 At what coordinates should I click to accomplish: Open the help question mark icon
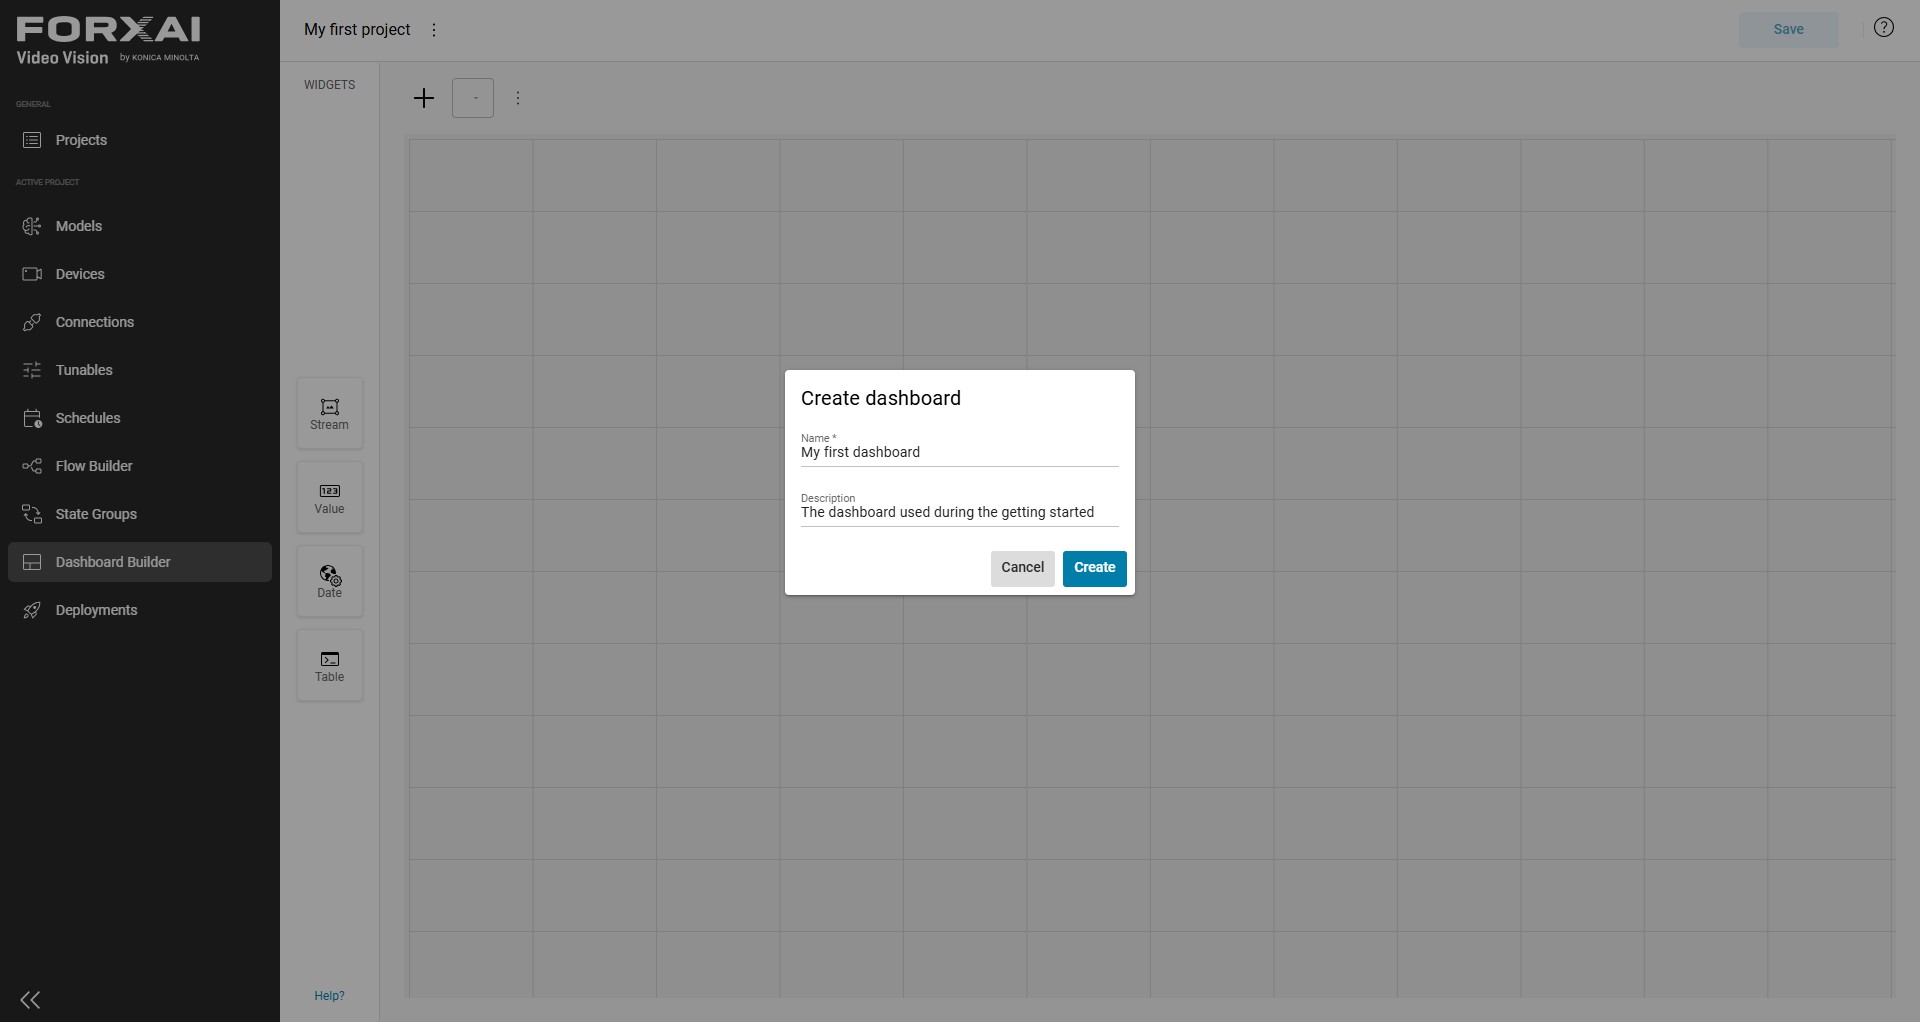tap(1884, 28)
